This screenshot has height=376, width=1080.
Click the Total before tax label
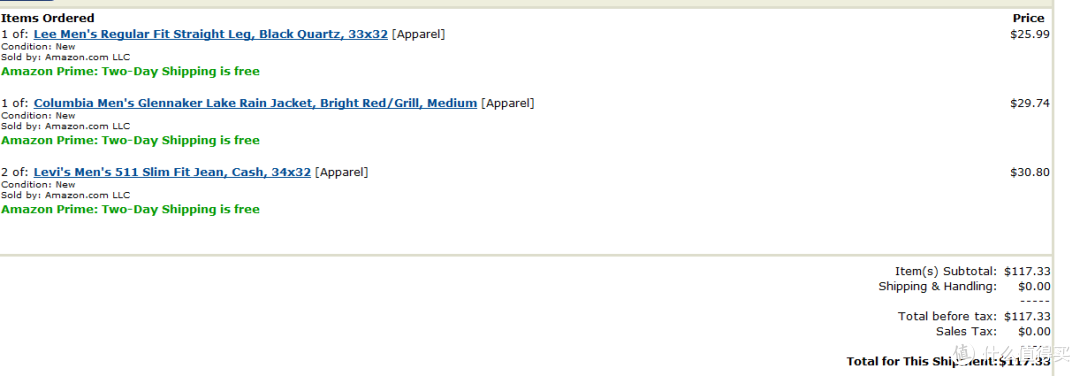pyautogui.click(x=947, y=317)
